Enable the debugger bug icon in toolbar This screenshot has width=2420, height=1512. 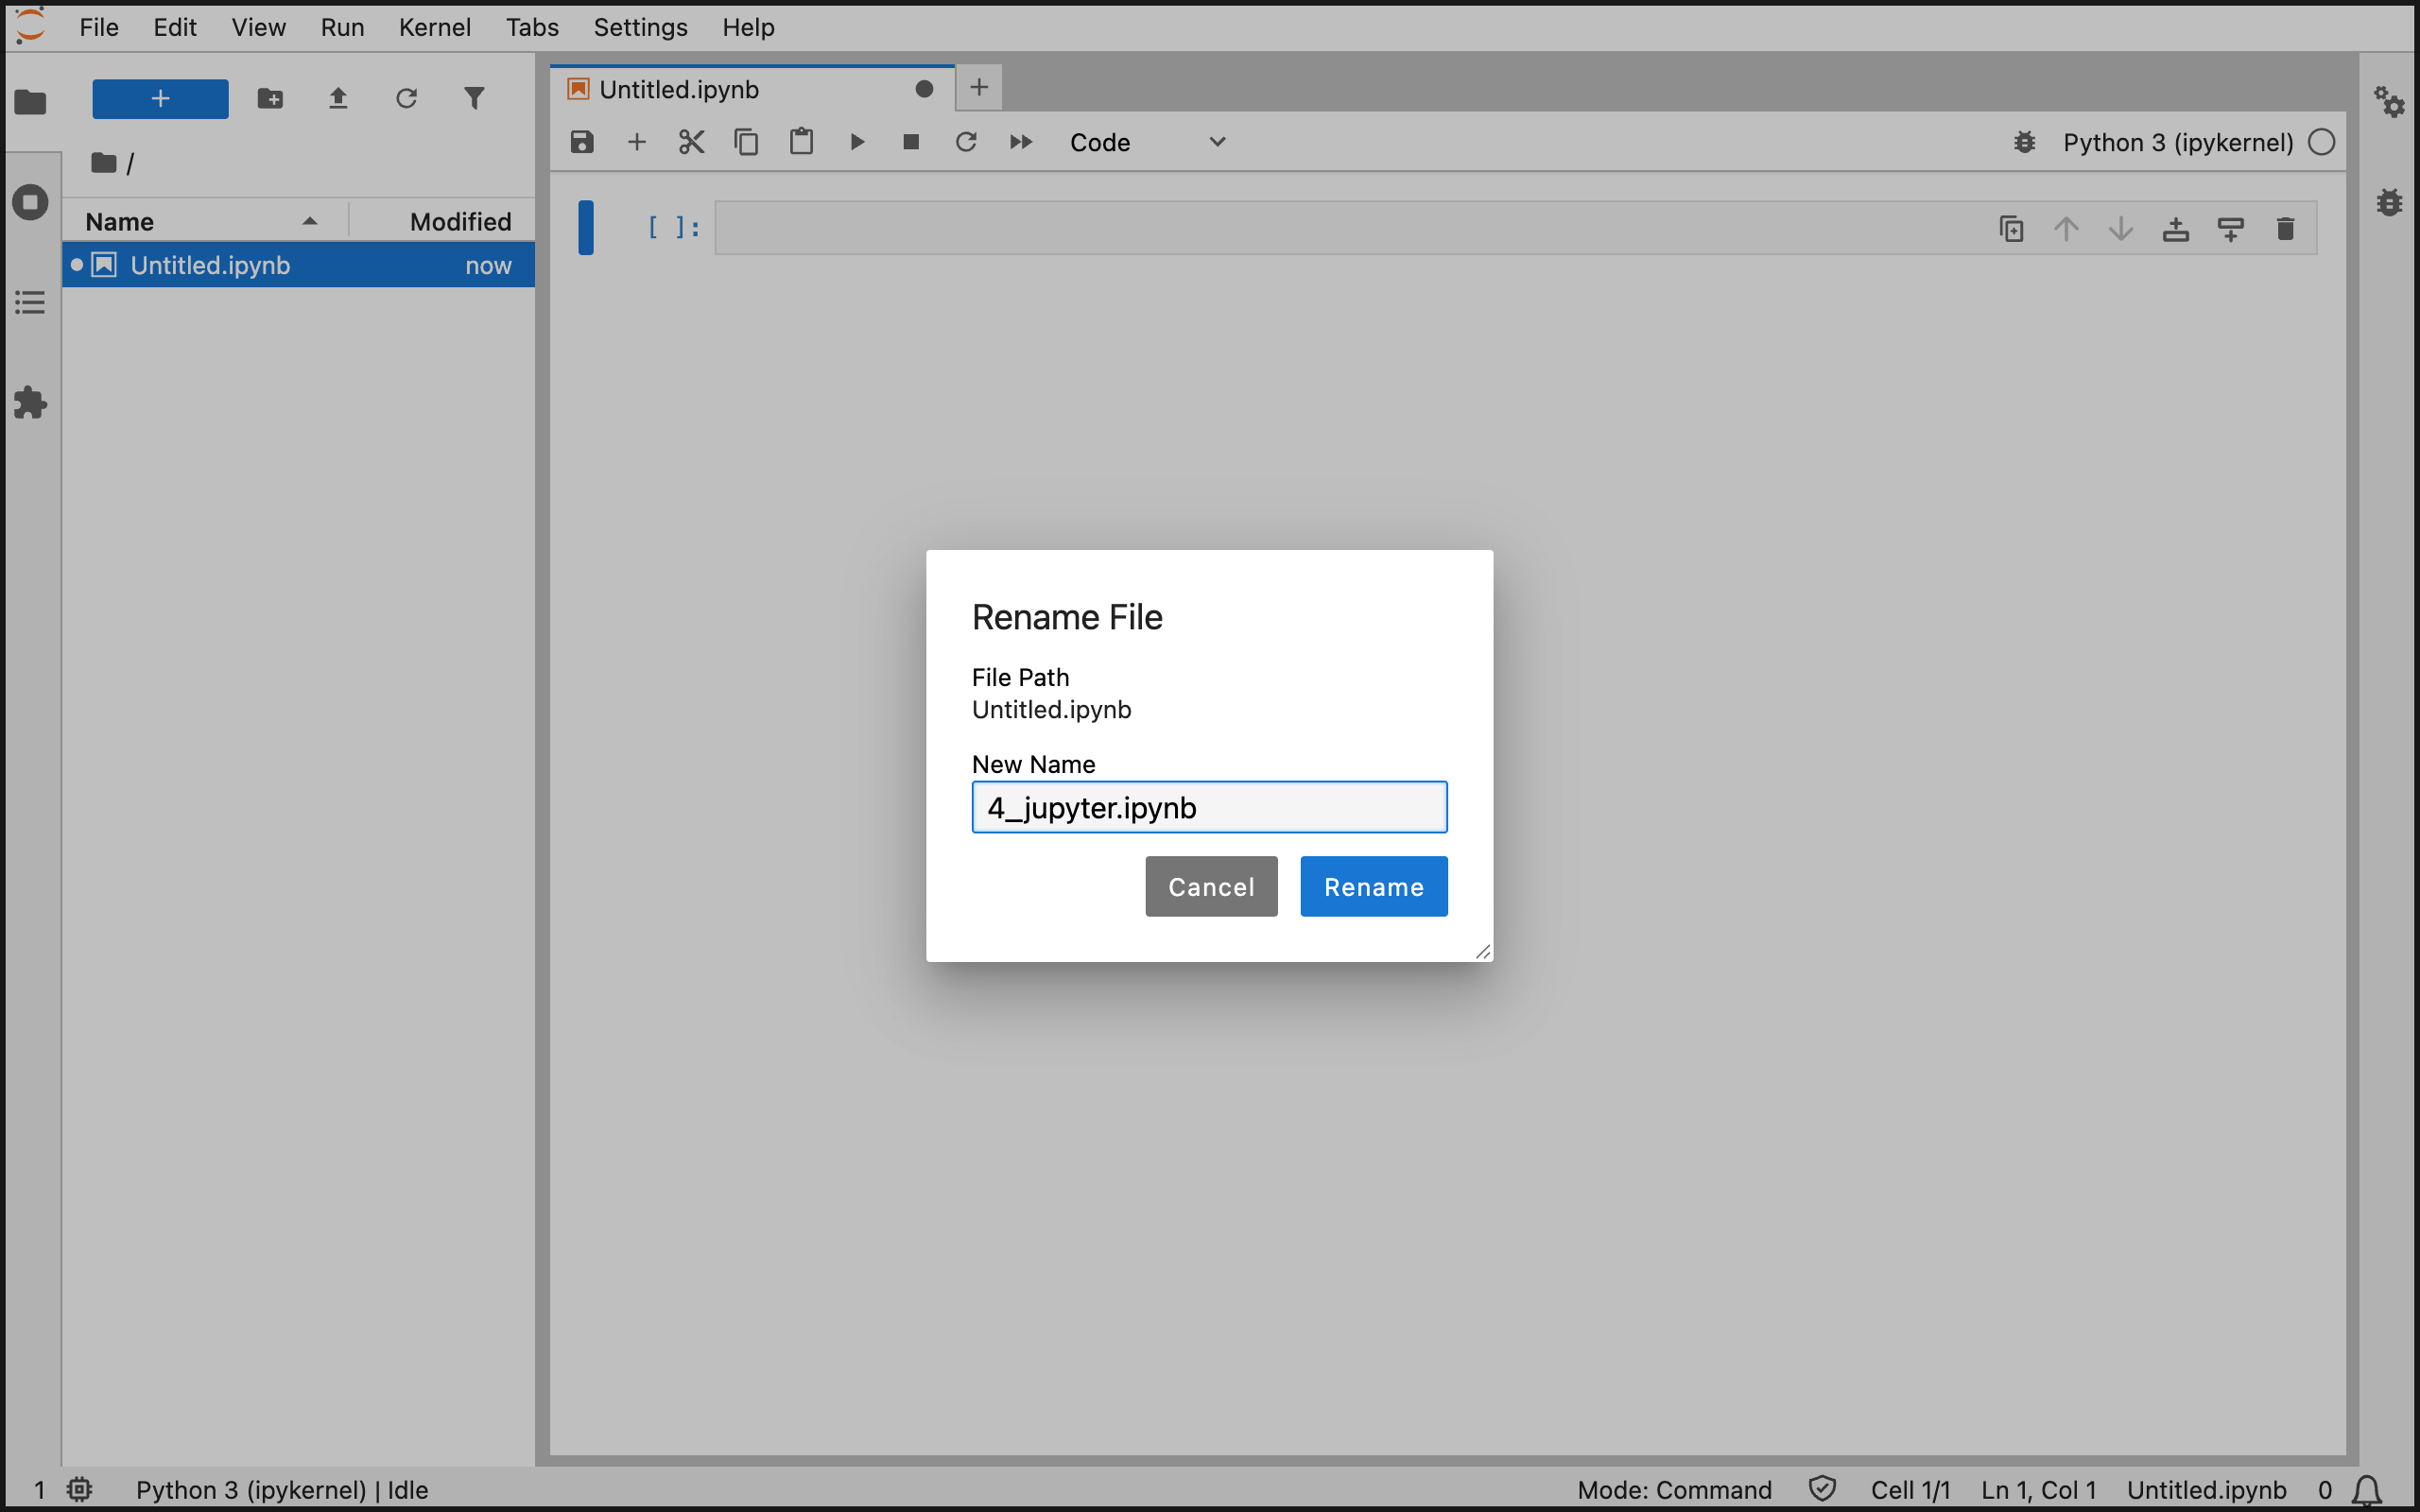[2024, 142]
